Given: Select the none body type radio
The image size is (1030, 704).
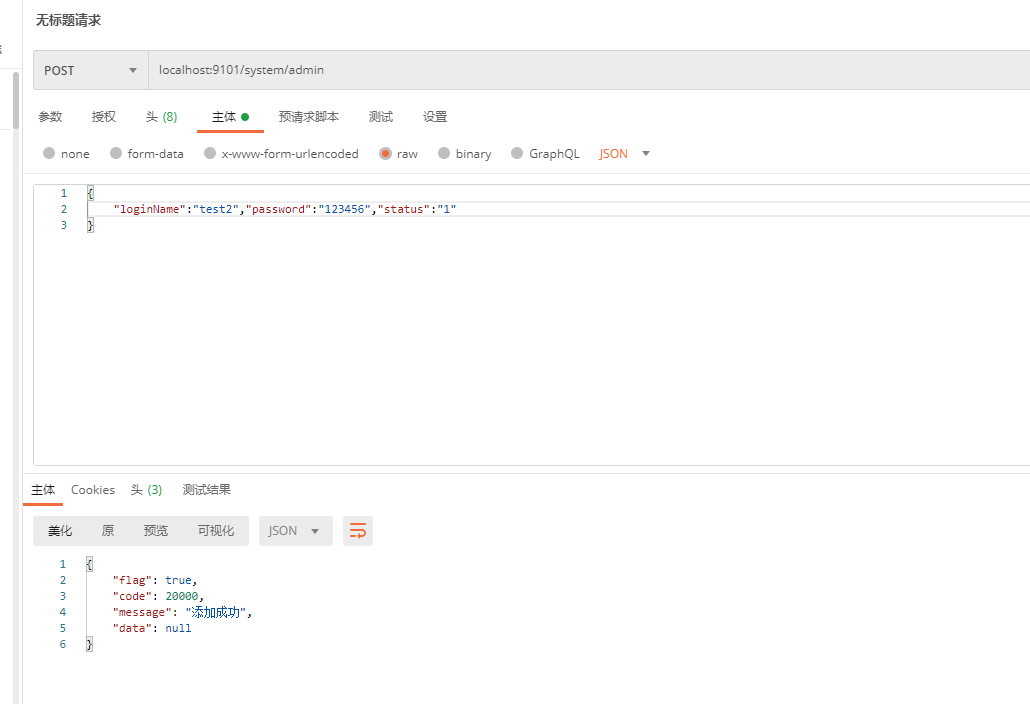Looking at the screenshot, I should tap(49, 154).
